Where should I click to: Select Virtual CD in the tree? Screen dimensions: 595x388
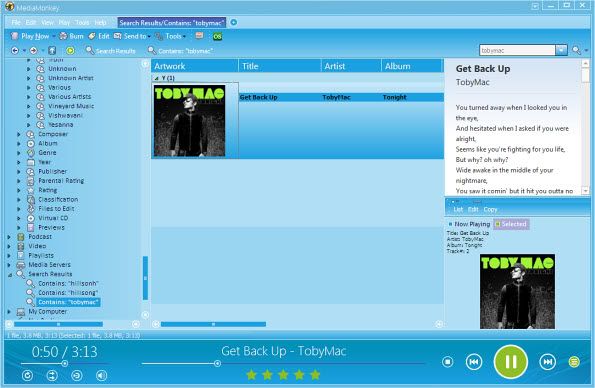point(53,218)
